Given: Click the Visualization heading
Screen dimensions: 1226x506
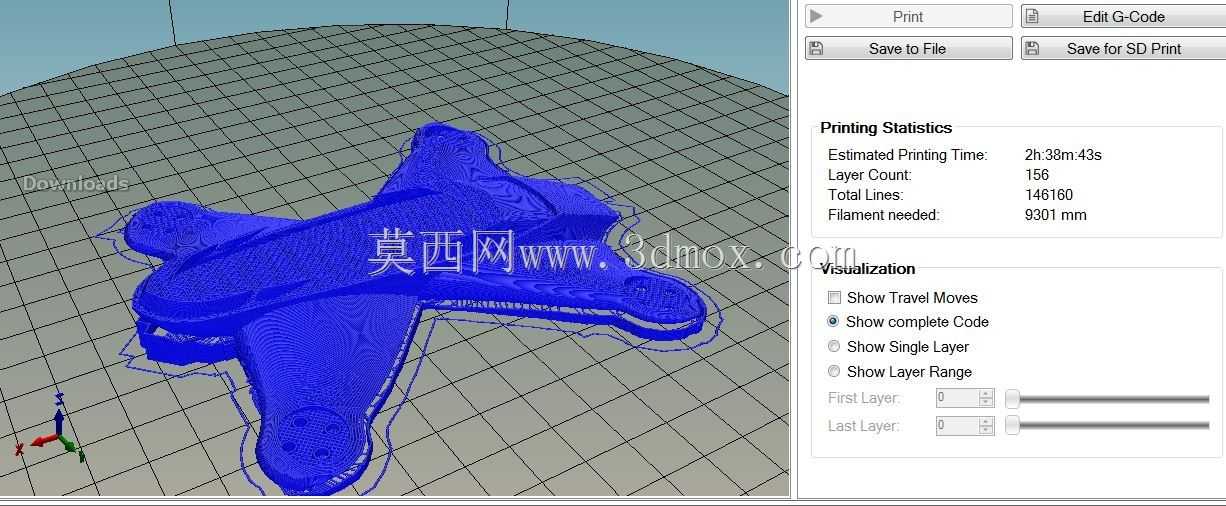Looking at the screenshot, I should [867, 269].
